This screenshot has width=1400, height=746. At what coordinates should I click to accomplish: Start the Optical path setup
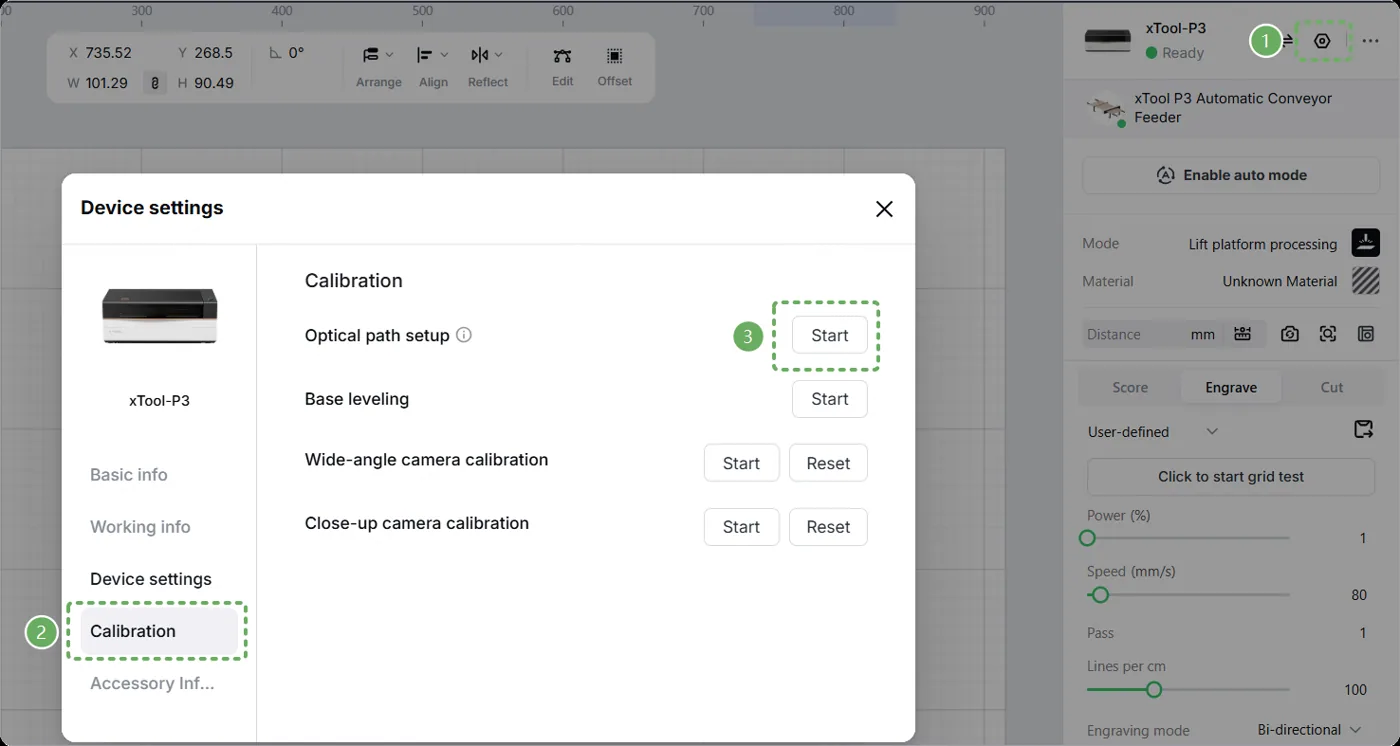pos(830,336)
